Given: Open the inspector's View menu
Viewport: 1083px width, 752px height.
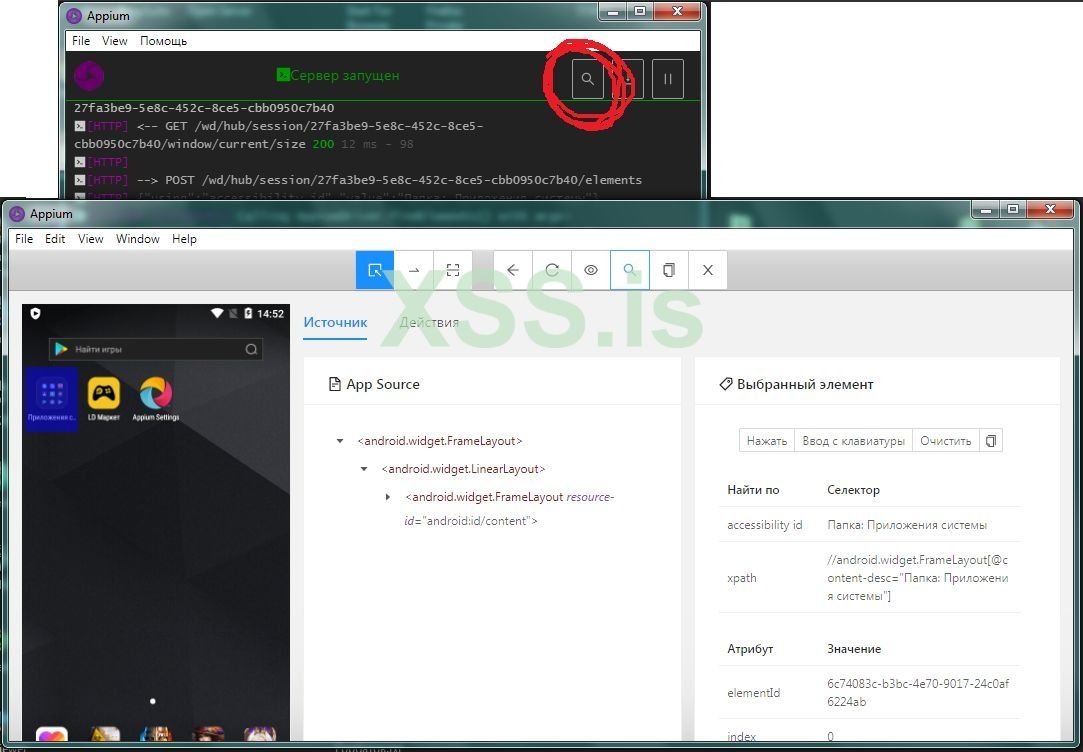Looking at the screenshot, I should tap(90, 239).
